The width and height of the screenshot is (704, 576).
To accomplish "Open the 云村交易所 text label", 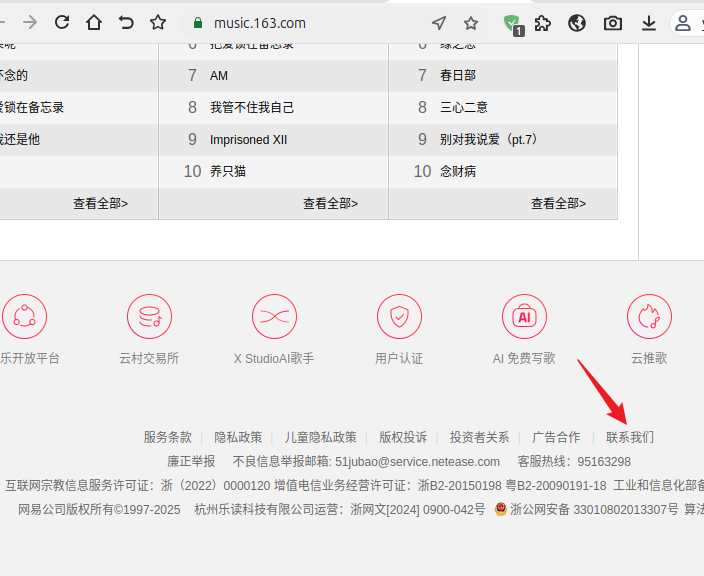I will click(149, 358).
